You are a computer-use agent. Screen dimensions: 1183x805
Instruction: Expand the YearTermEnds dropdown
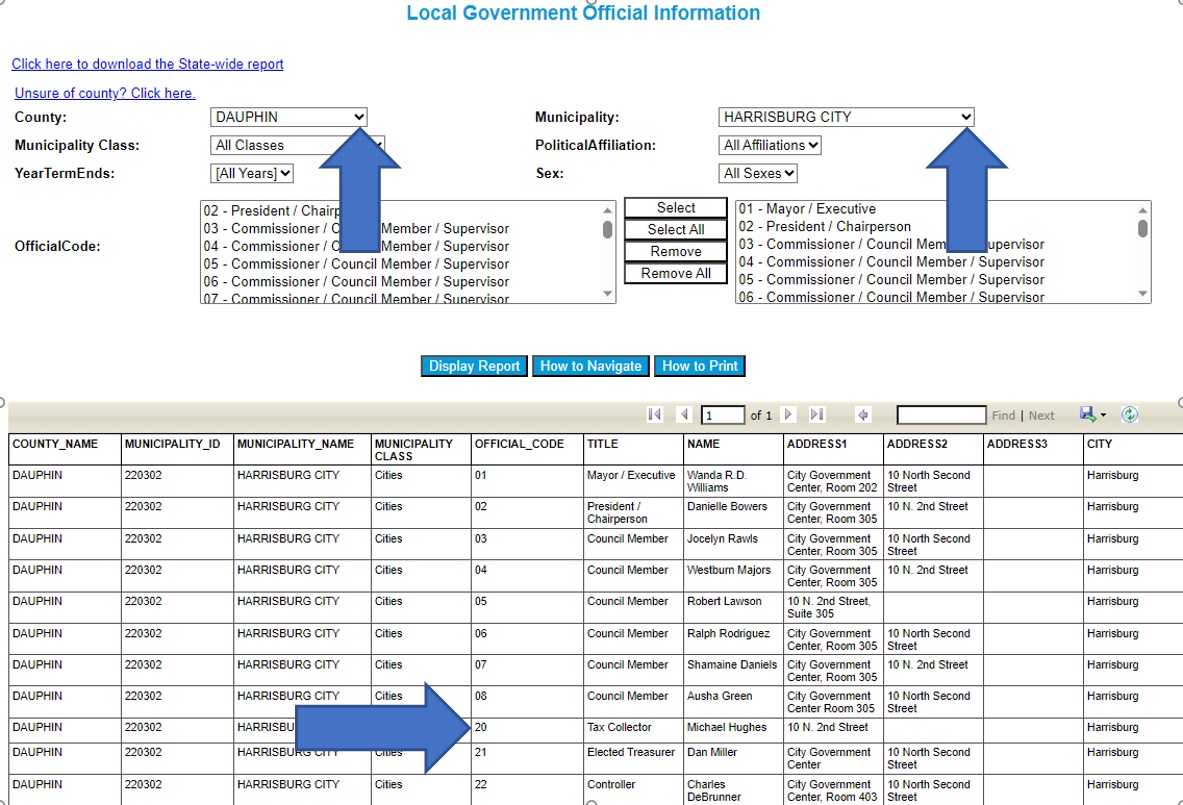coord(253,173)
